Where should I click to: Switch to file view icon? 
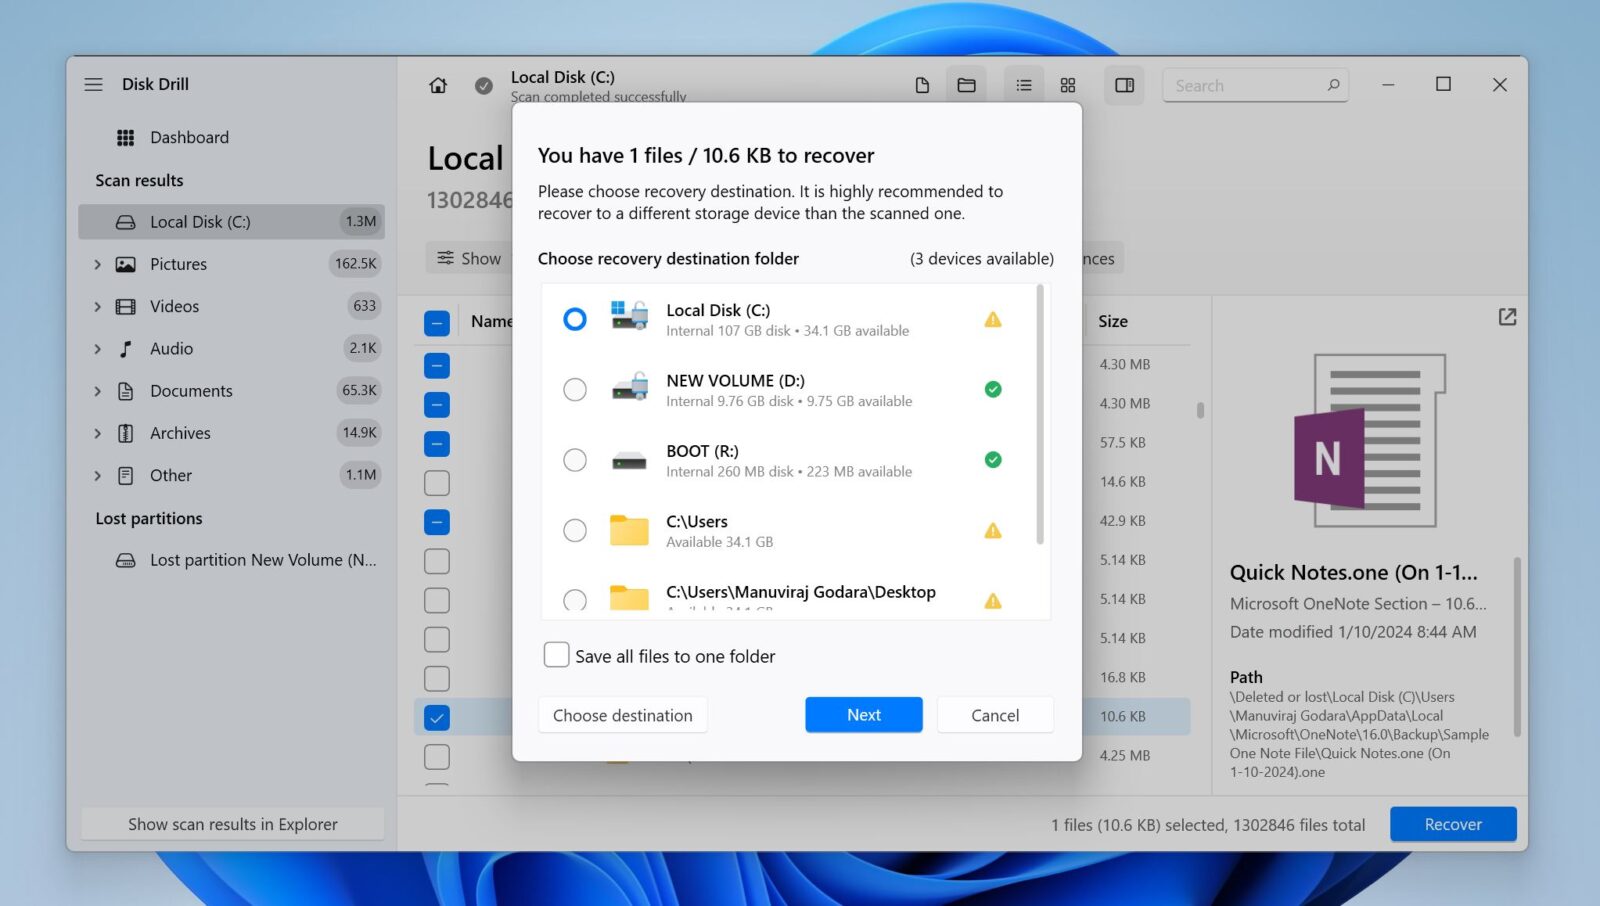click(922, 86)
